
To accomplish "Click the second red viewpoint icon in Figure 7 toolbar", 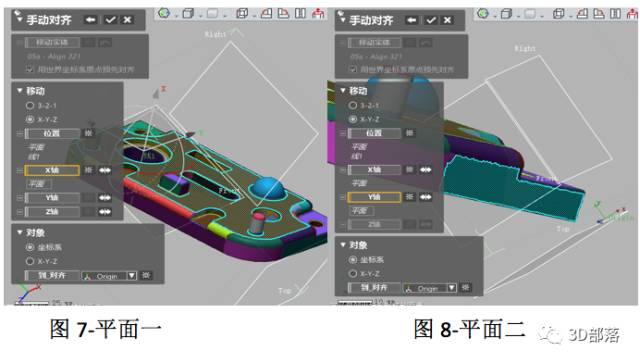I will tap(283, 13).
